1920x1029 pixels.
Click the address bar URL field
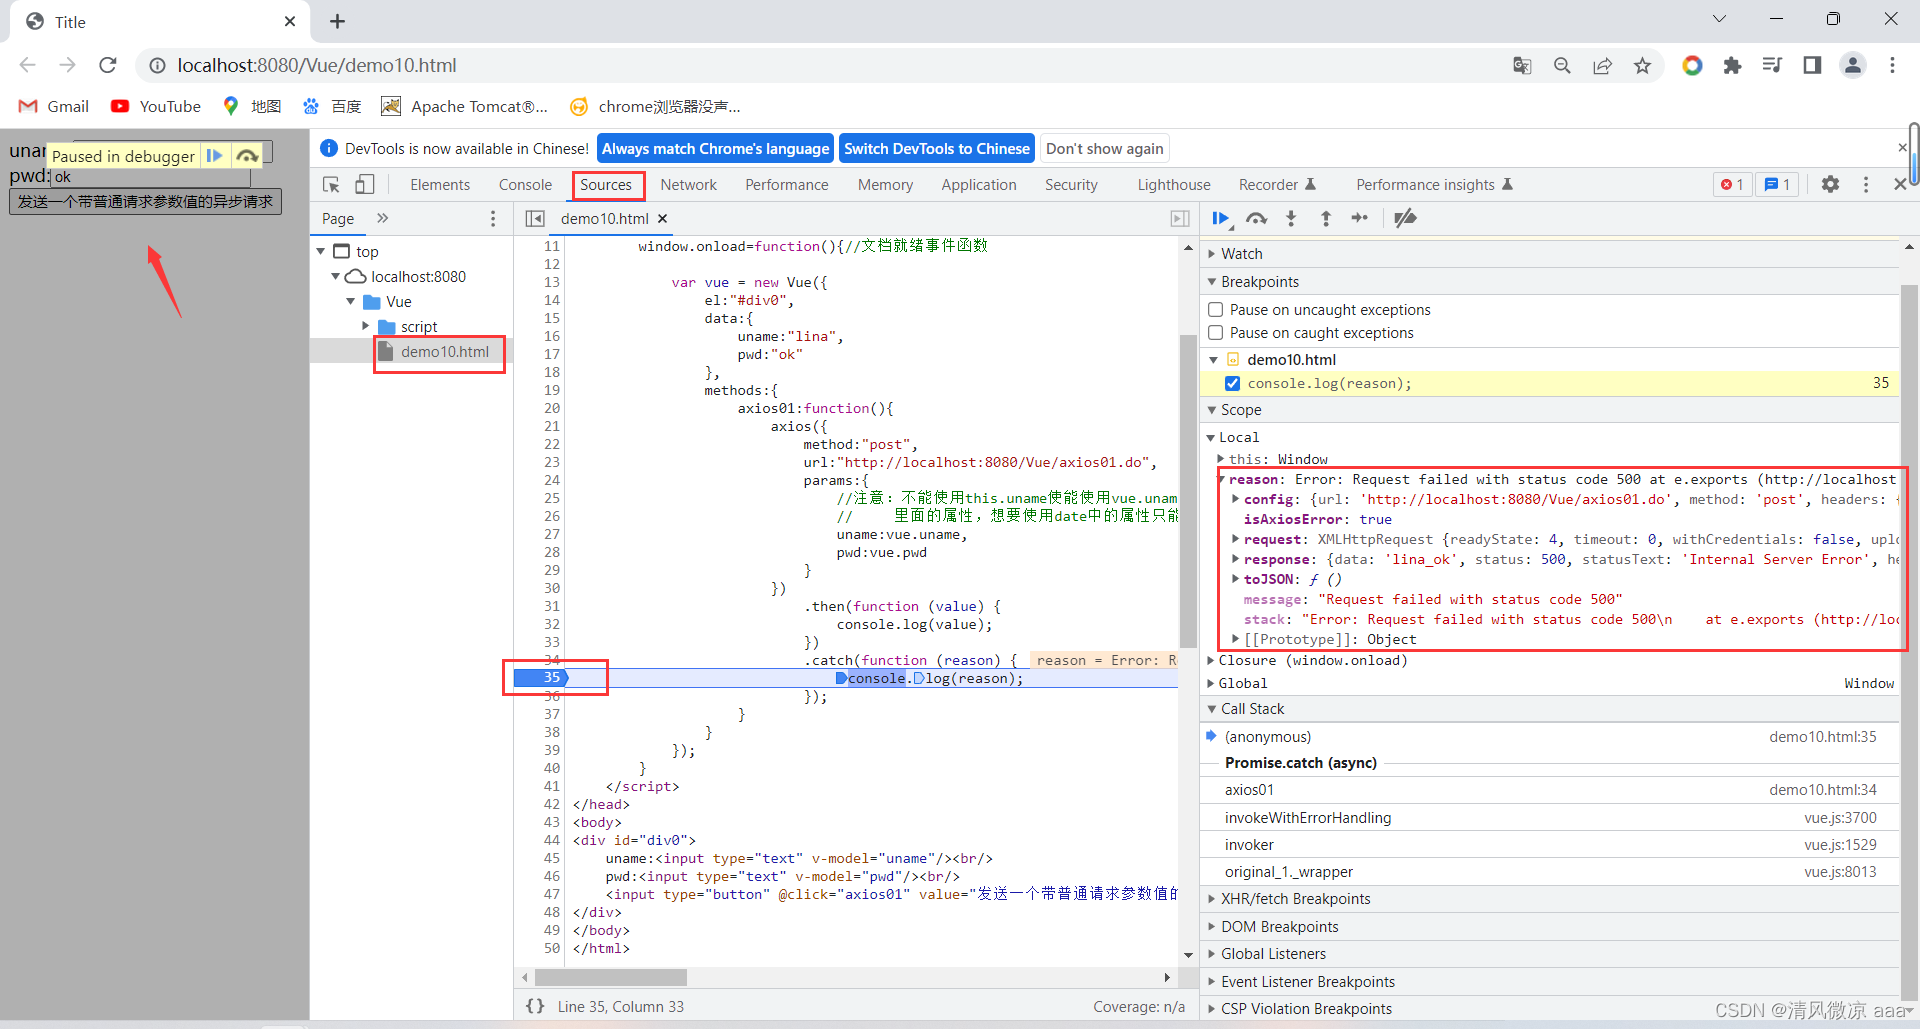[x=820, y=65]
